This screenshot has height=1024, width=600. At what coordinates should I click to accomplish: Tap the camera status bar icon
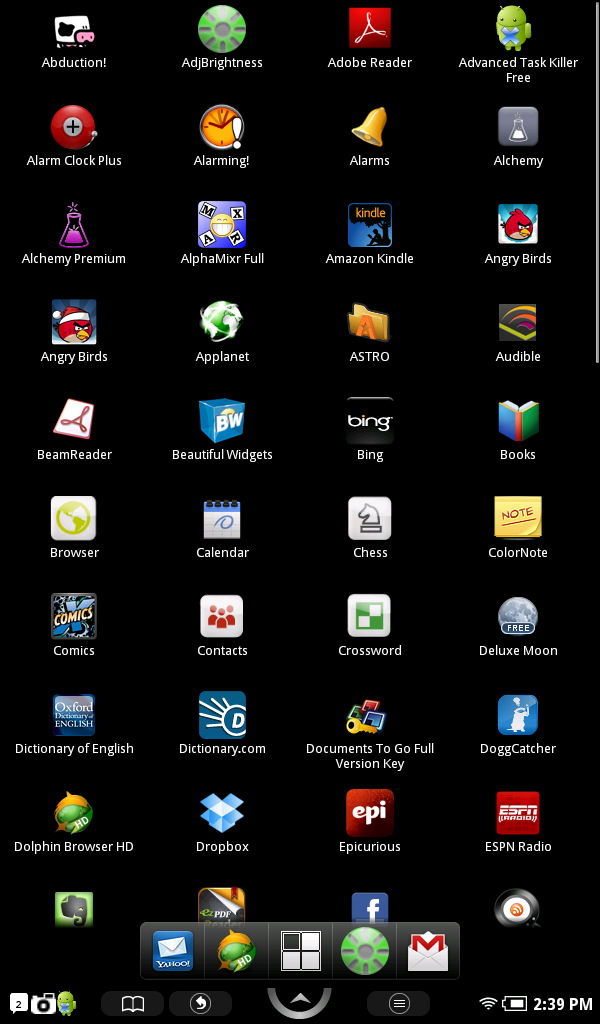point(44,1003)
